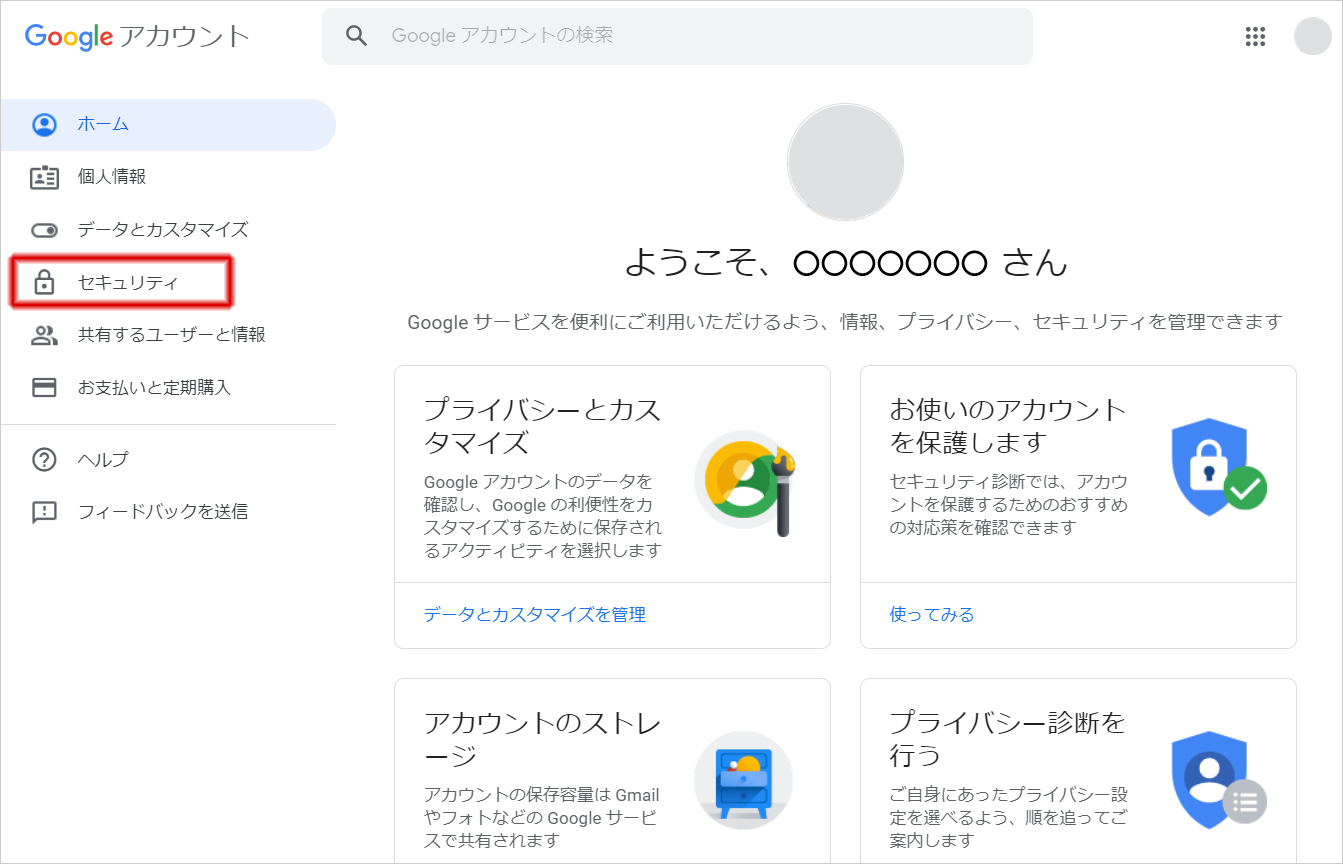
Task: Click the ヘルプ question mark icon
Action: click(x=44, y=460)
